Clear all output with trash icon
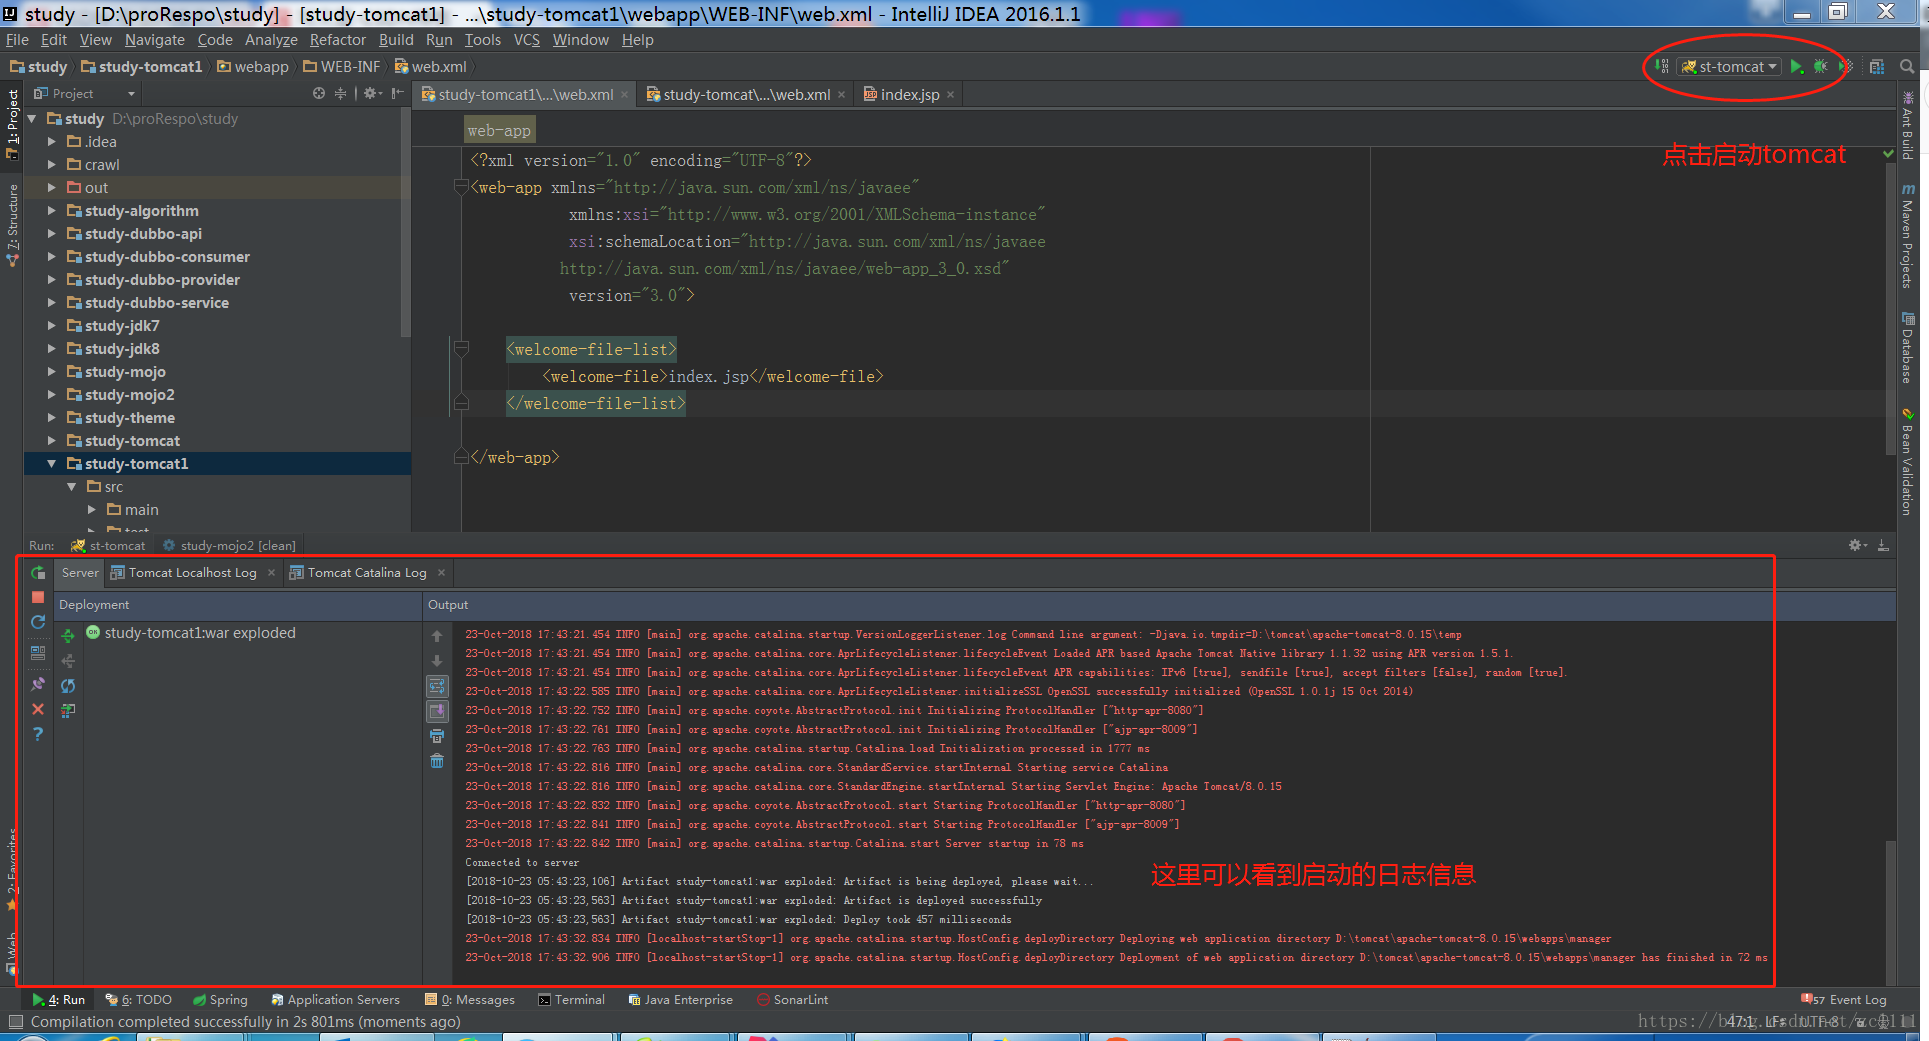This screenshot has width=1929, height=1041. pyautogui.click(x=437, y=761)
